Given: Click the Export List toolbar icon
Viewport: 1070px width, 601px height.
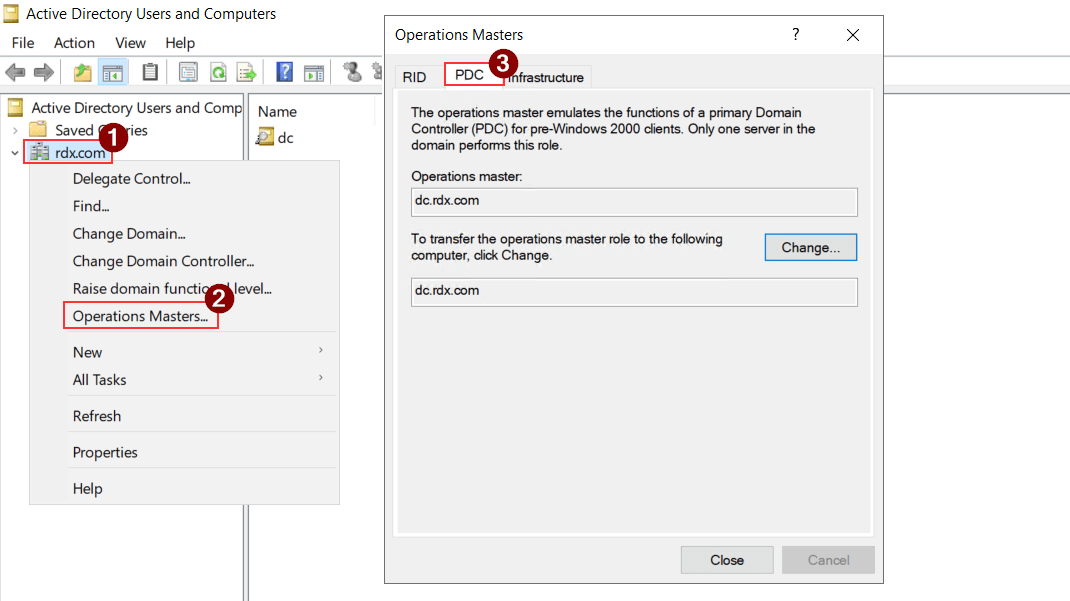Looking at the screenshot, I should pos(246,72).
